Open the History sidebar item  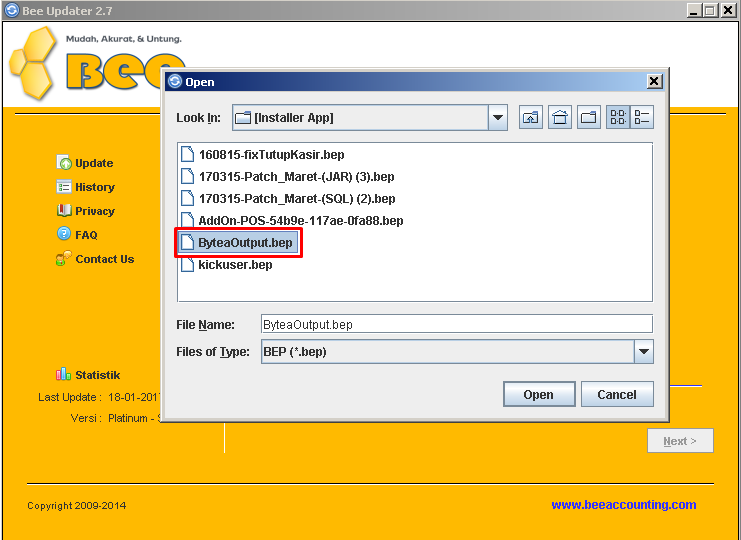86,187
